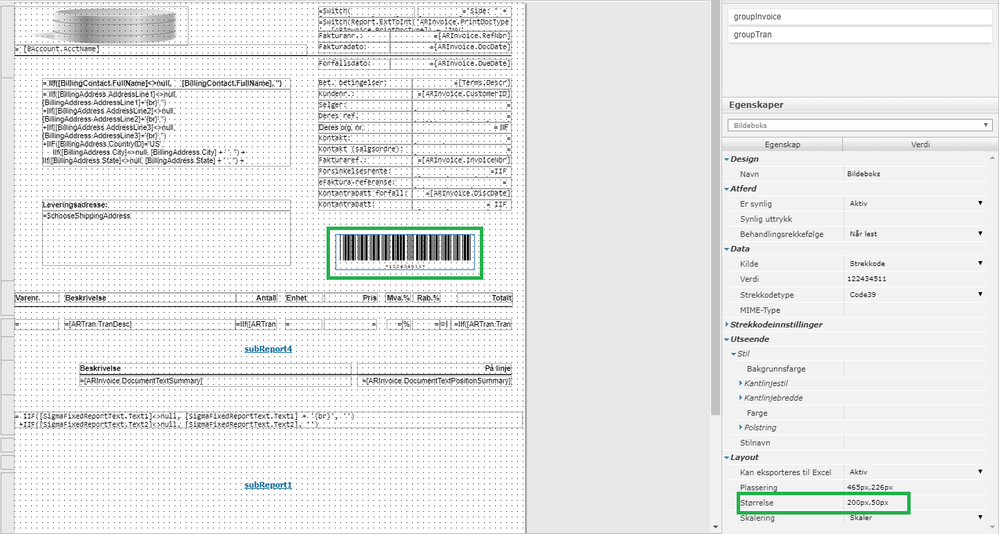The image size is (999, 534).
Task: Edit the Navn value Bildeboks
Action: [x=916, y=174]
